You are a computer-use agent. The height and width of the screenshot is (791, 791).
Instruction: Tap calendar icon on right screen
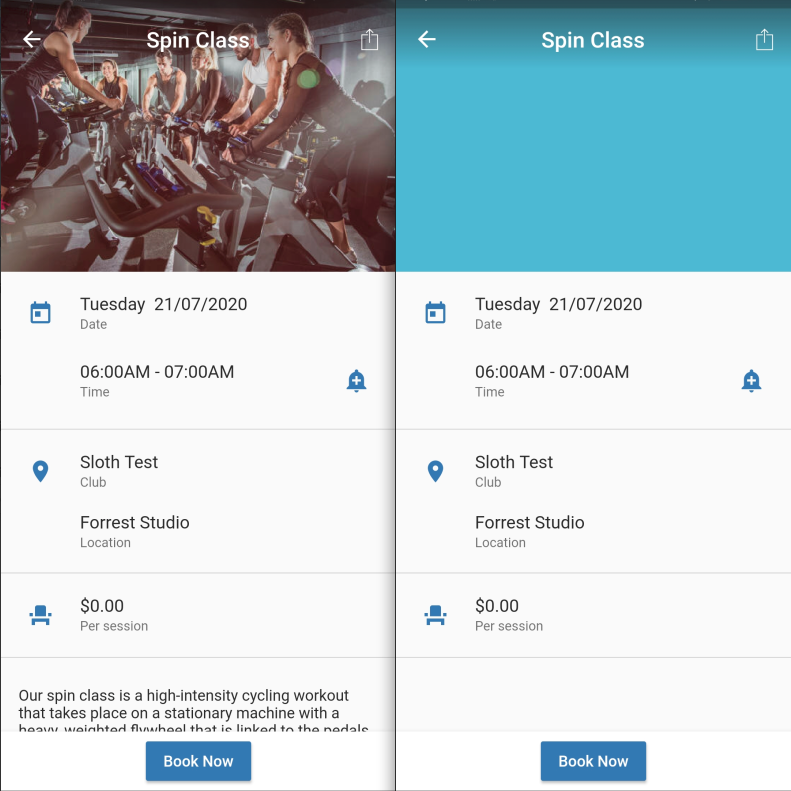tap(435, 312)
